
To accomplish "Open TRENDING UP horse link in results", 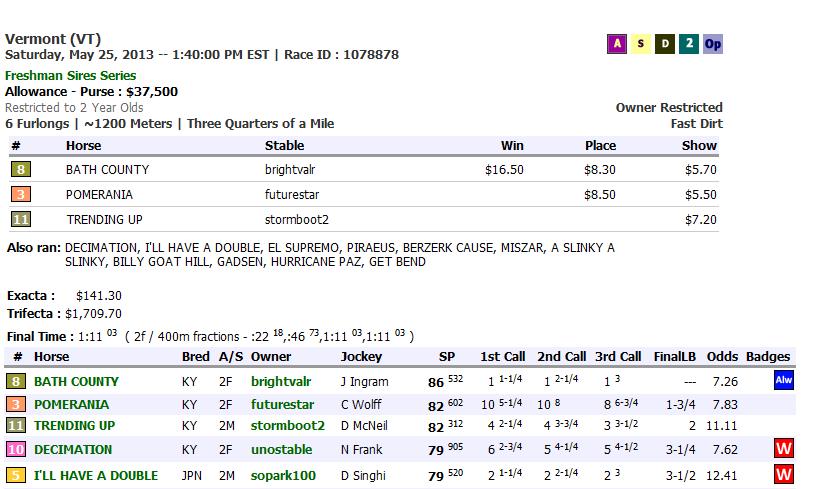I will [x=74, y=426].
